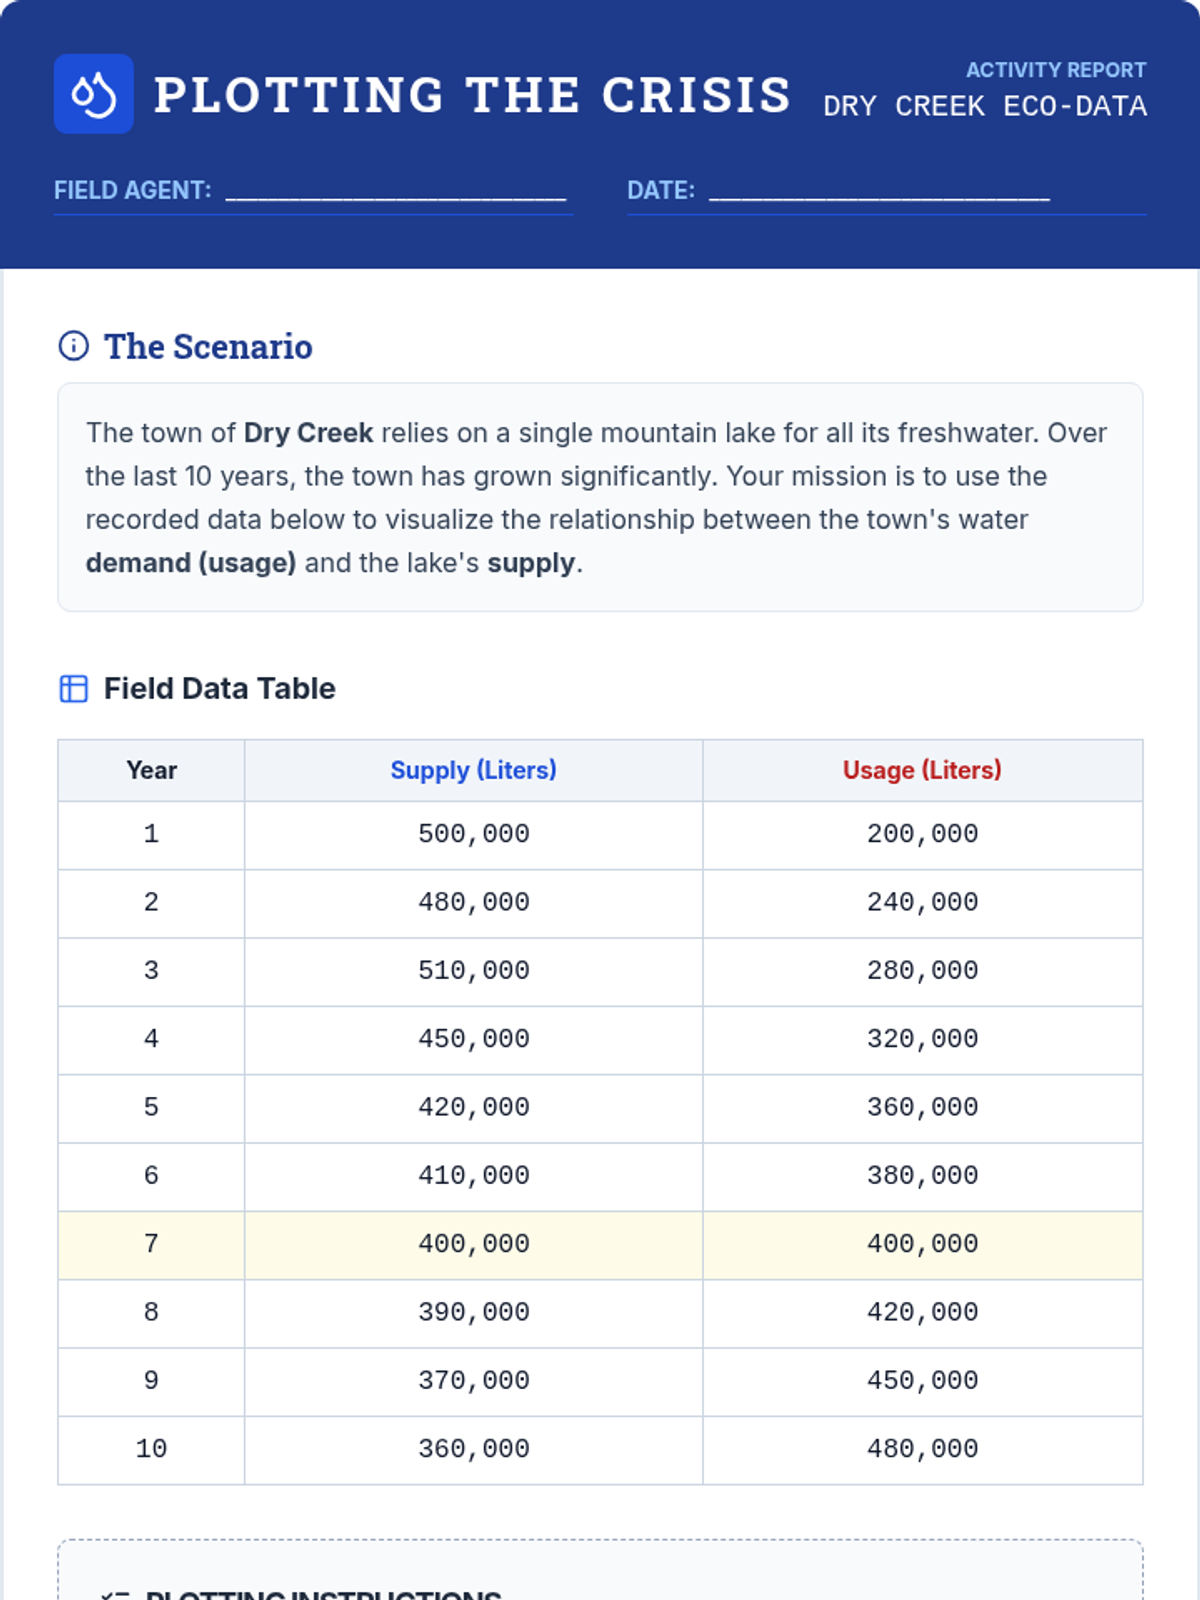Screen dimensions: 1200x1600
Task: Click the Year column header
Action: 151,770
